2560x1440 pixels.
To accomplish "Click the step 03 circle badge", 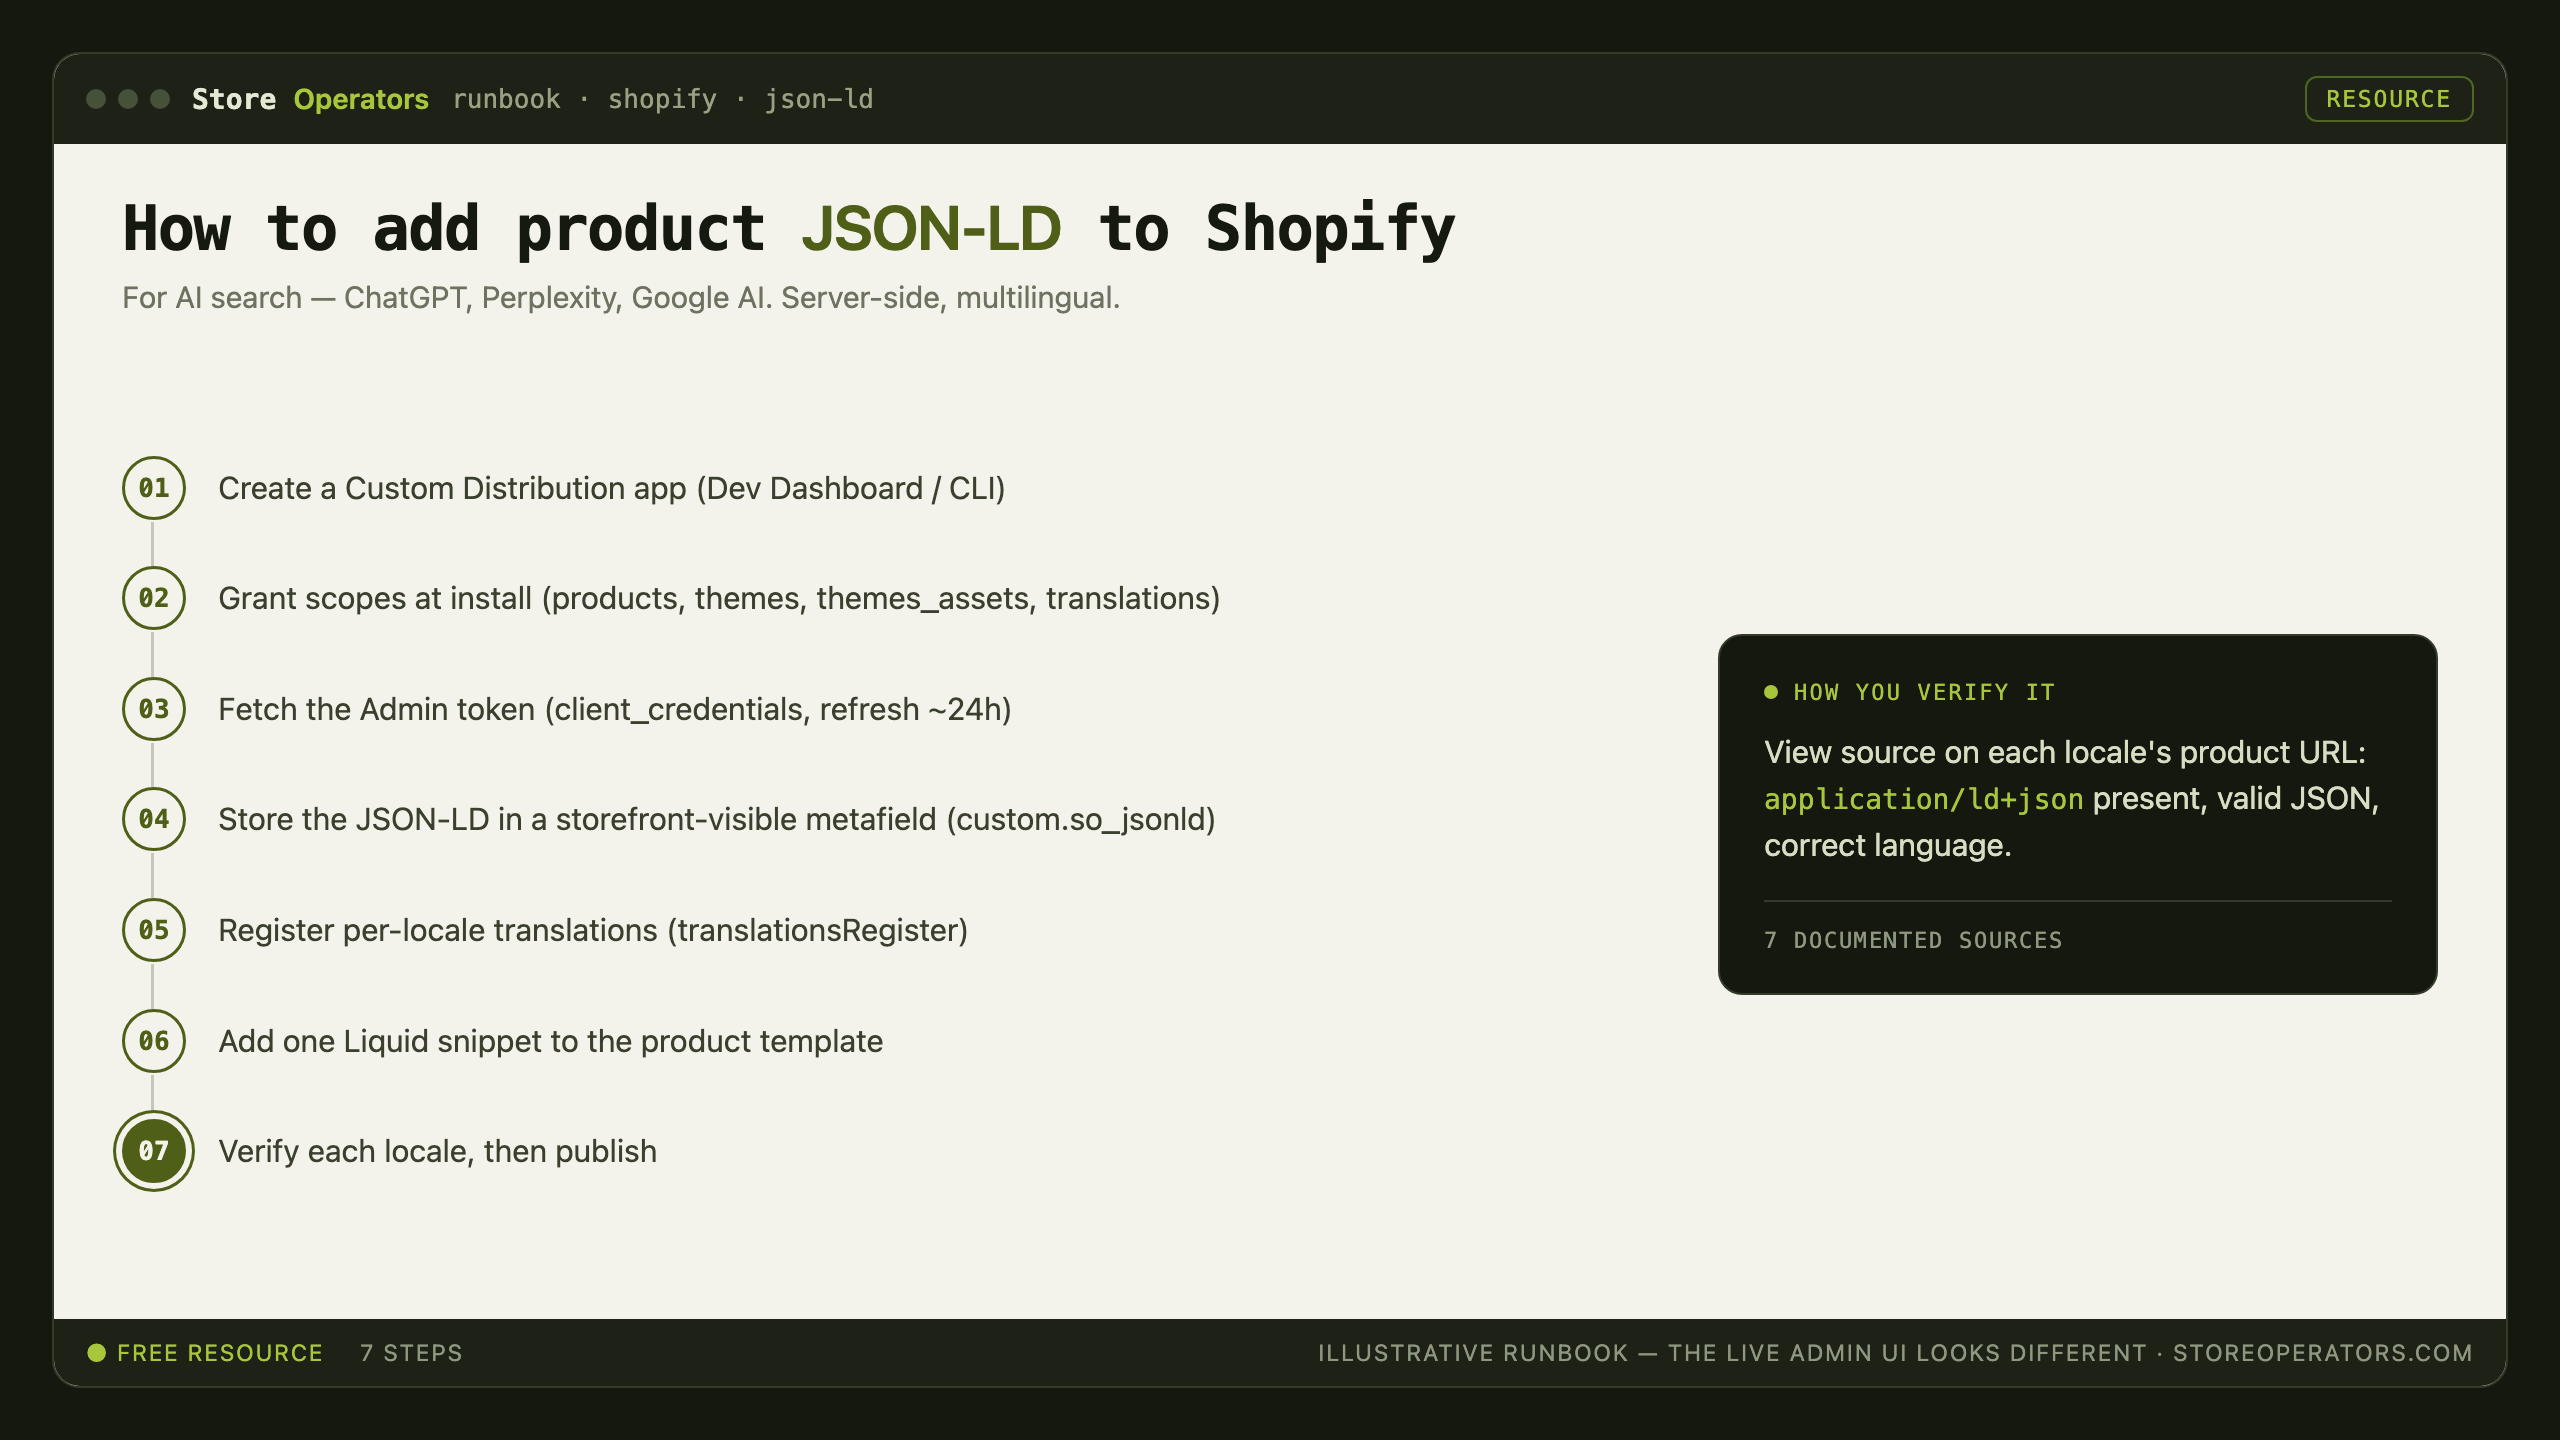I will click(x=154, y=709).
